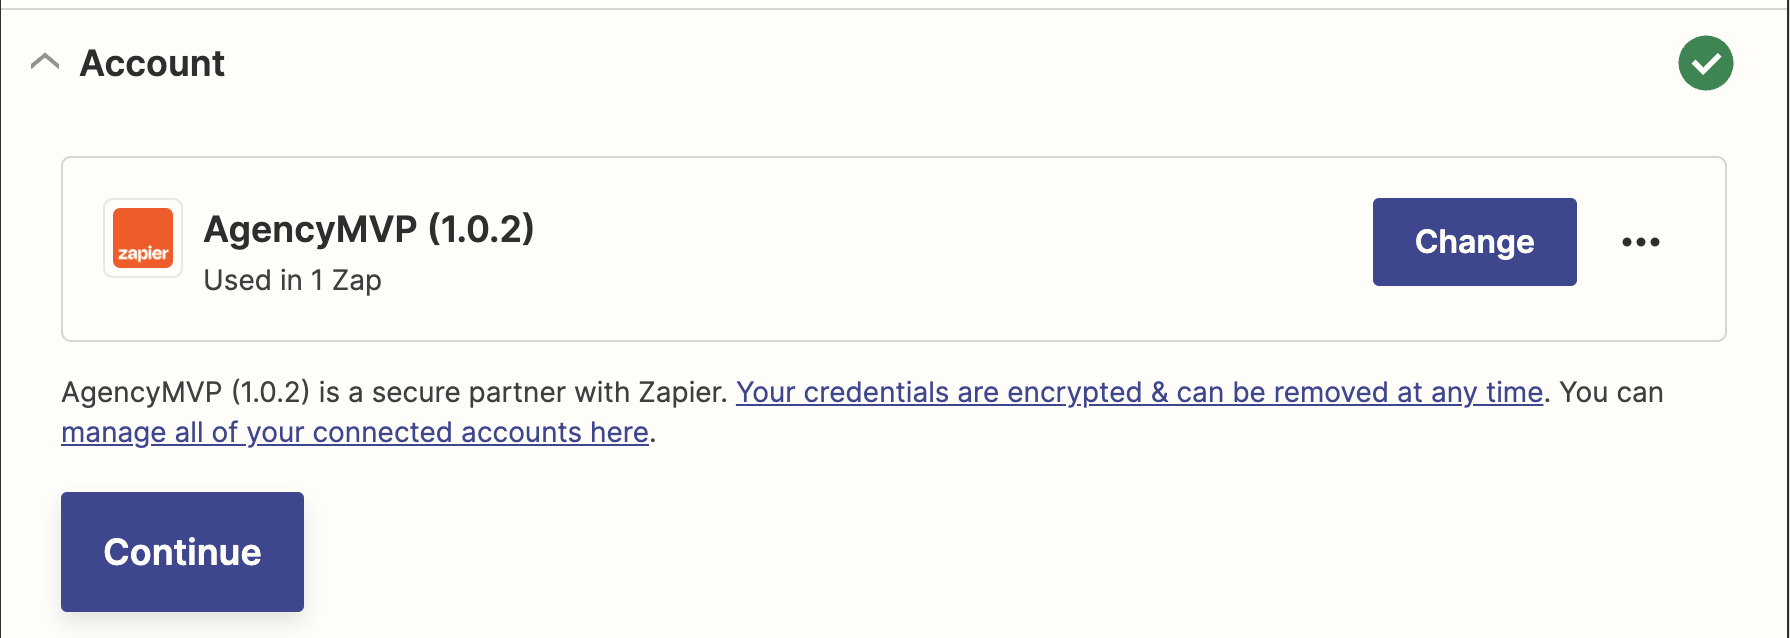The image size is (1790, 638).
Task: Collapse the Account section chevron
Action: (x=45, y=62)
